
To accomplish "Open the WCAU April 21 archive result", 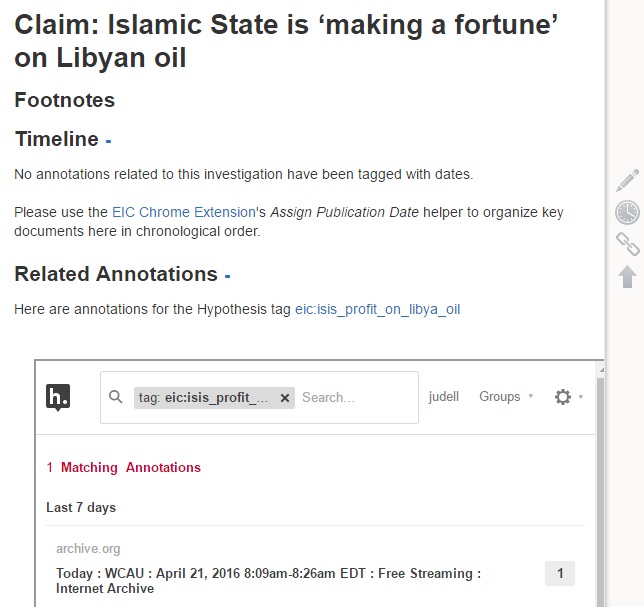I will [268, 581].
